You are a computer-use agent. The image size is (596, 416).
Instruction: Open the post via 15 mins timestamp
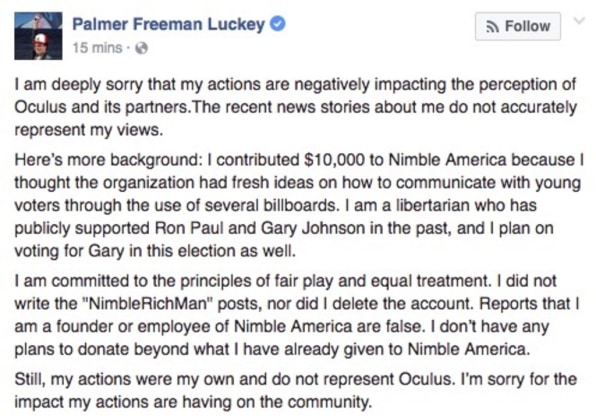pyautogui.click(x=97, y=48)
